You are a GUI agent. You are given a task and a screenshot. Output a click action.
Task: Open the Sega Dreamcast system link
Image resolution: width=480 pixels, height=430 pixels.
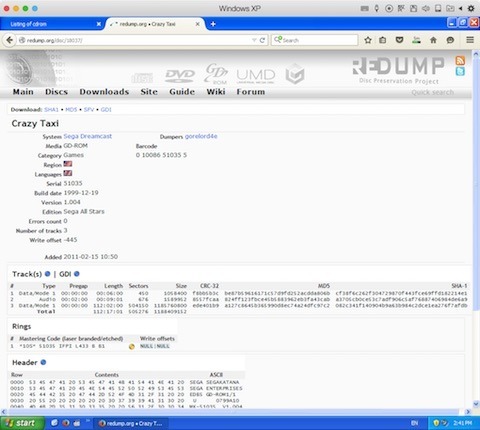(x=88, y=136)
